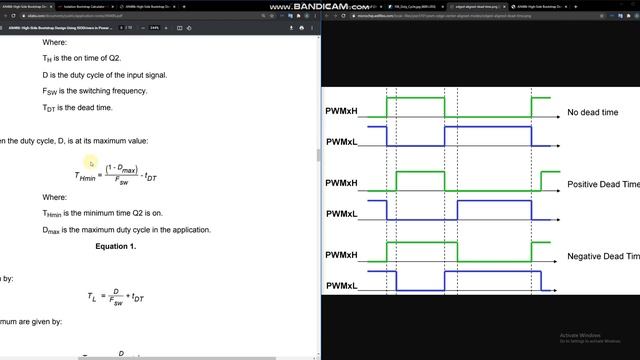Close the Isolation Bootstrap Calculator tab
The width and height of the screenshot is (640, 360).
113,7
